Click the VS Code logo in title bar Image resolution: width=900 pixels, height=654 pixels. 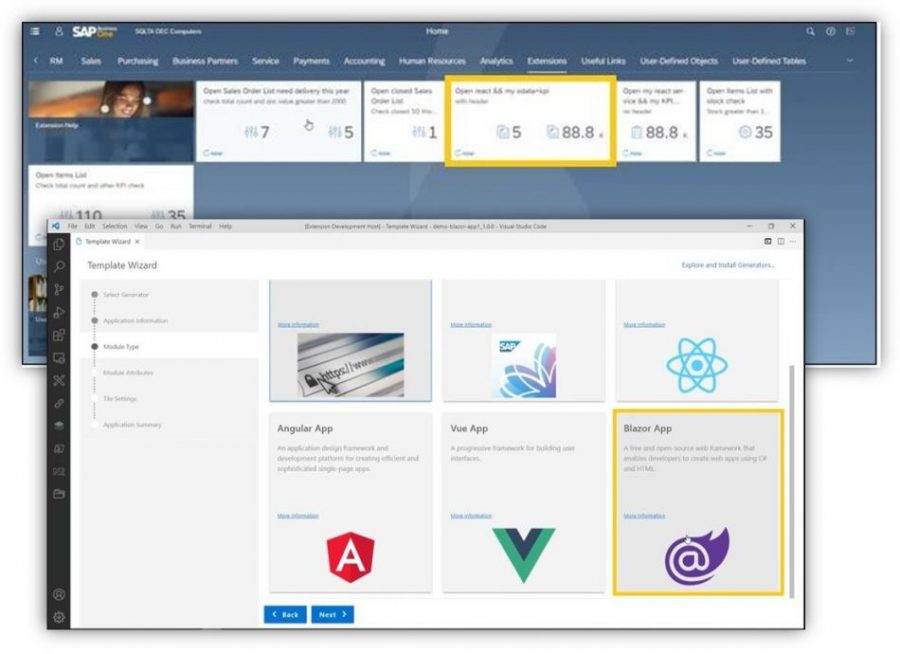coord(56,226)
